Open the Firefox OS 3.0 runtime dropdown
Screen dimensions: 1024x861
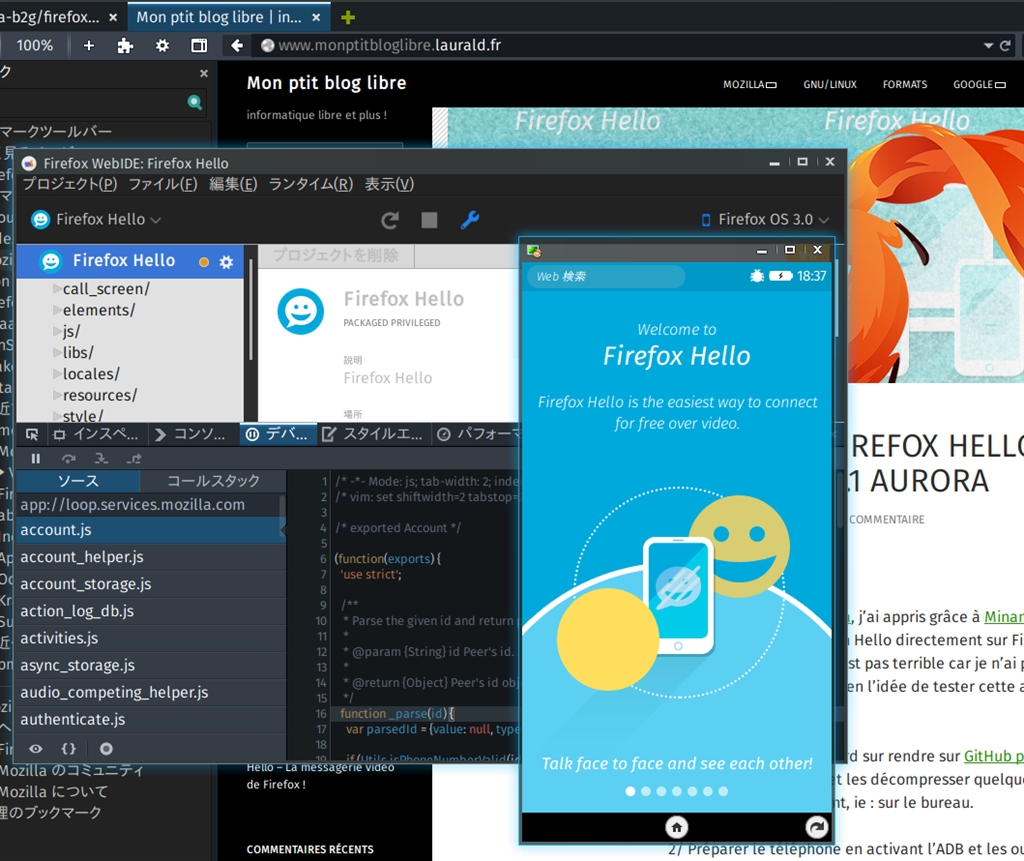(765, 219)
